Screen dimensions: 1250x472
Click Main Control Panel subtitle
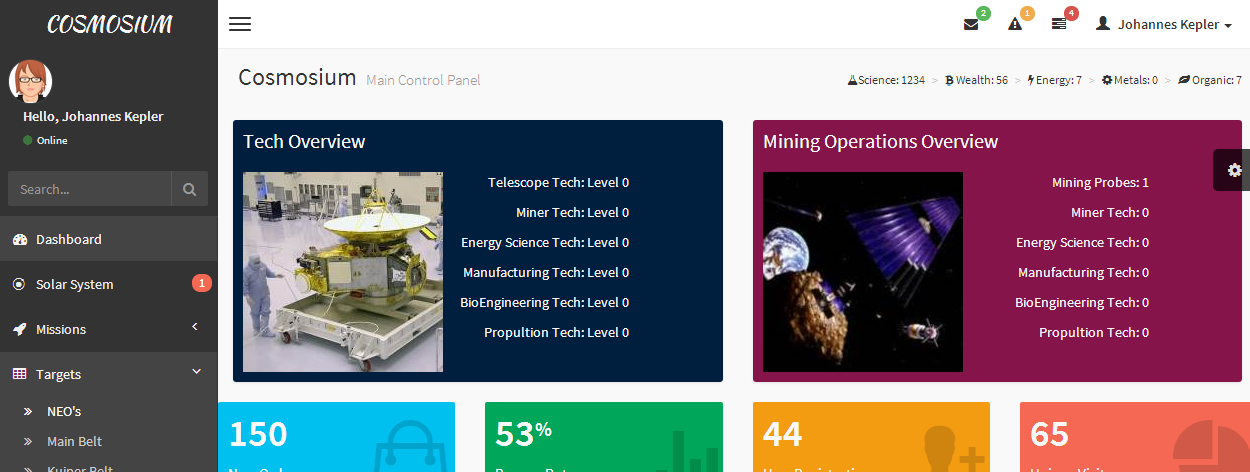(x=423, y=80)
